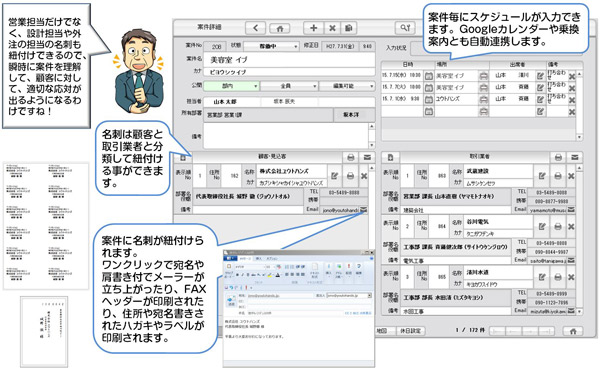Open the calendar icon in the empty schedule row

pyautogui.click(x=429, y=111)
